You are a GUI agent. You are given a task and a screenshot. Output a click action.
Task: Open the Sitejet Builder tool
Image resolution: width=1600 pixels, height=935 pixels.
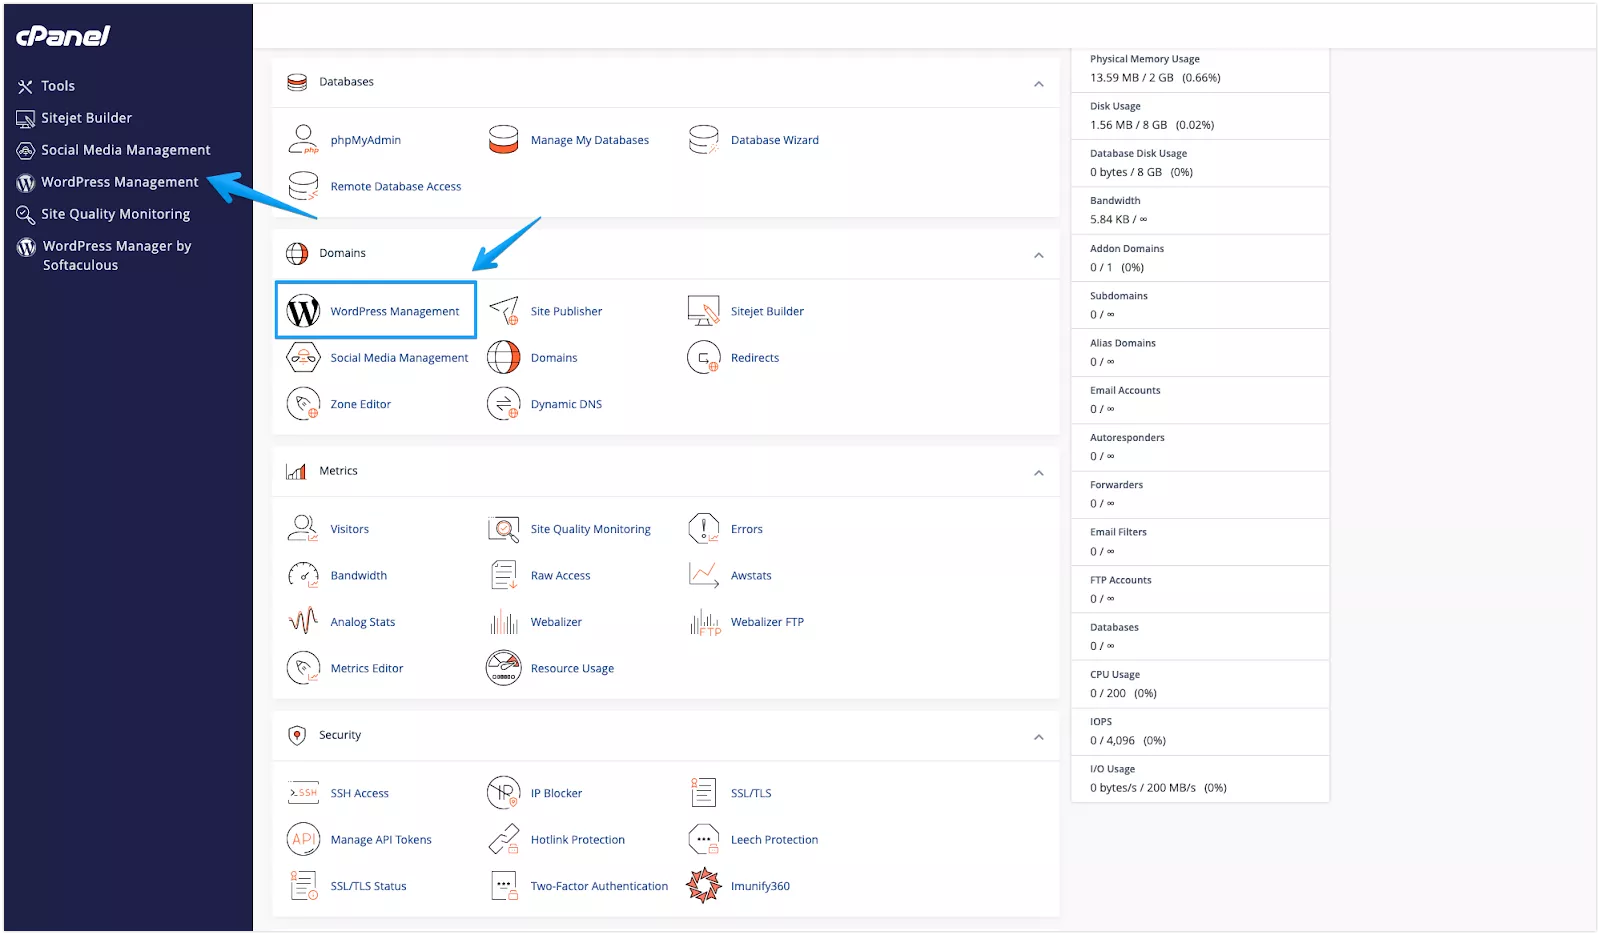click(767, 311)
